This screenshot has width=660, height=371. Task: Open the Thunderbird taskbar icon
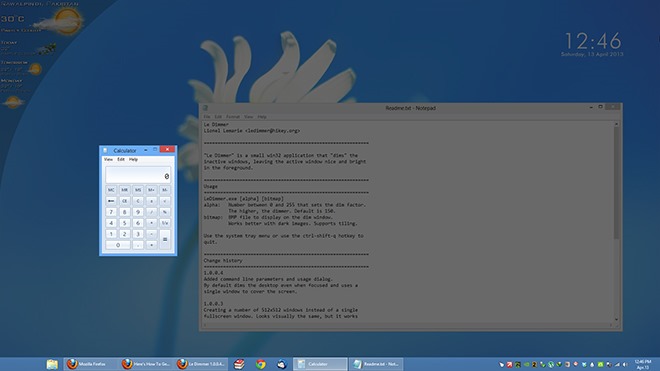point(282,364)
